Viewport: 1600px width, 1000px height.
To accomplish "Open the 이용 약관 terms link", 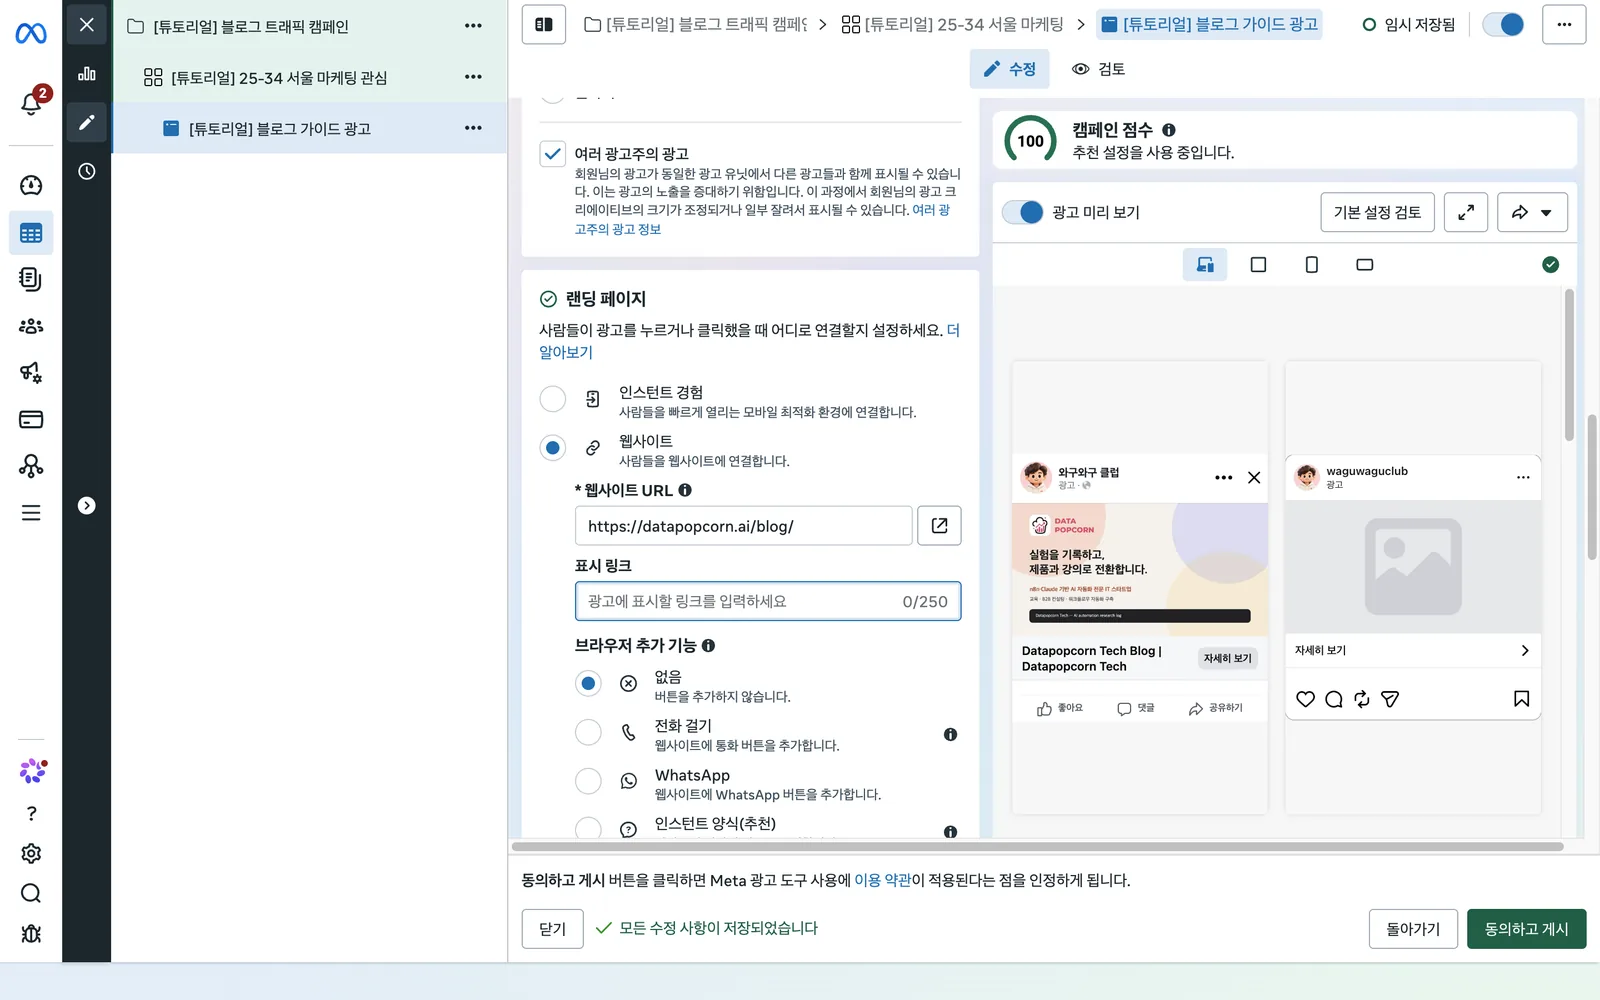I will pos(883,880).
